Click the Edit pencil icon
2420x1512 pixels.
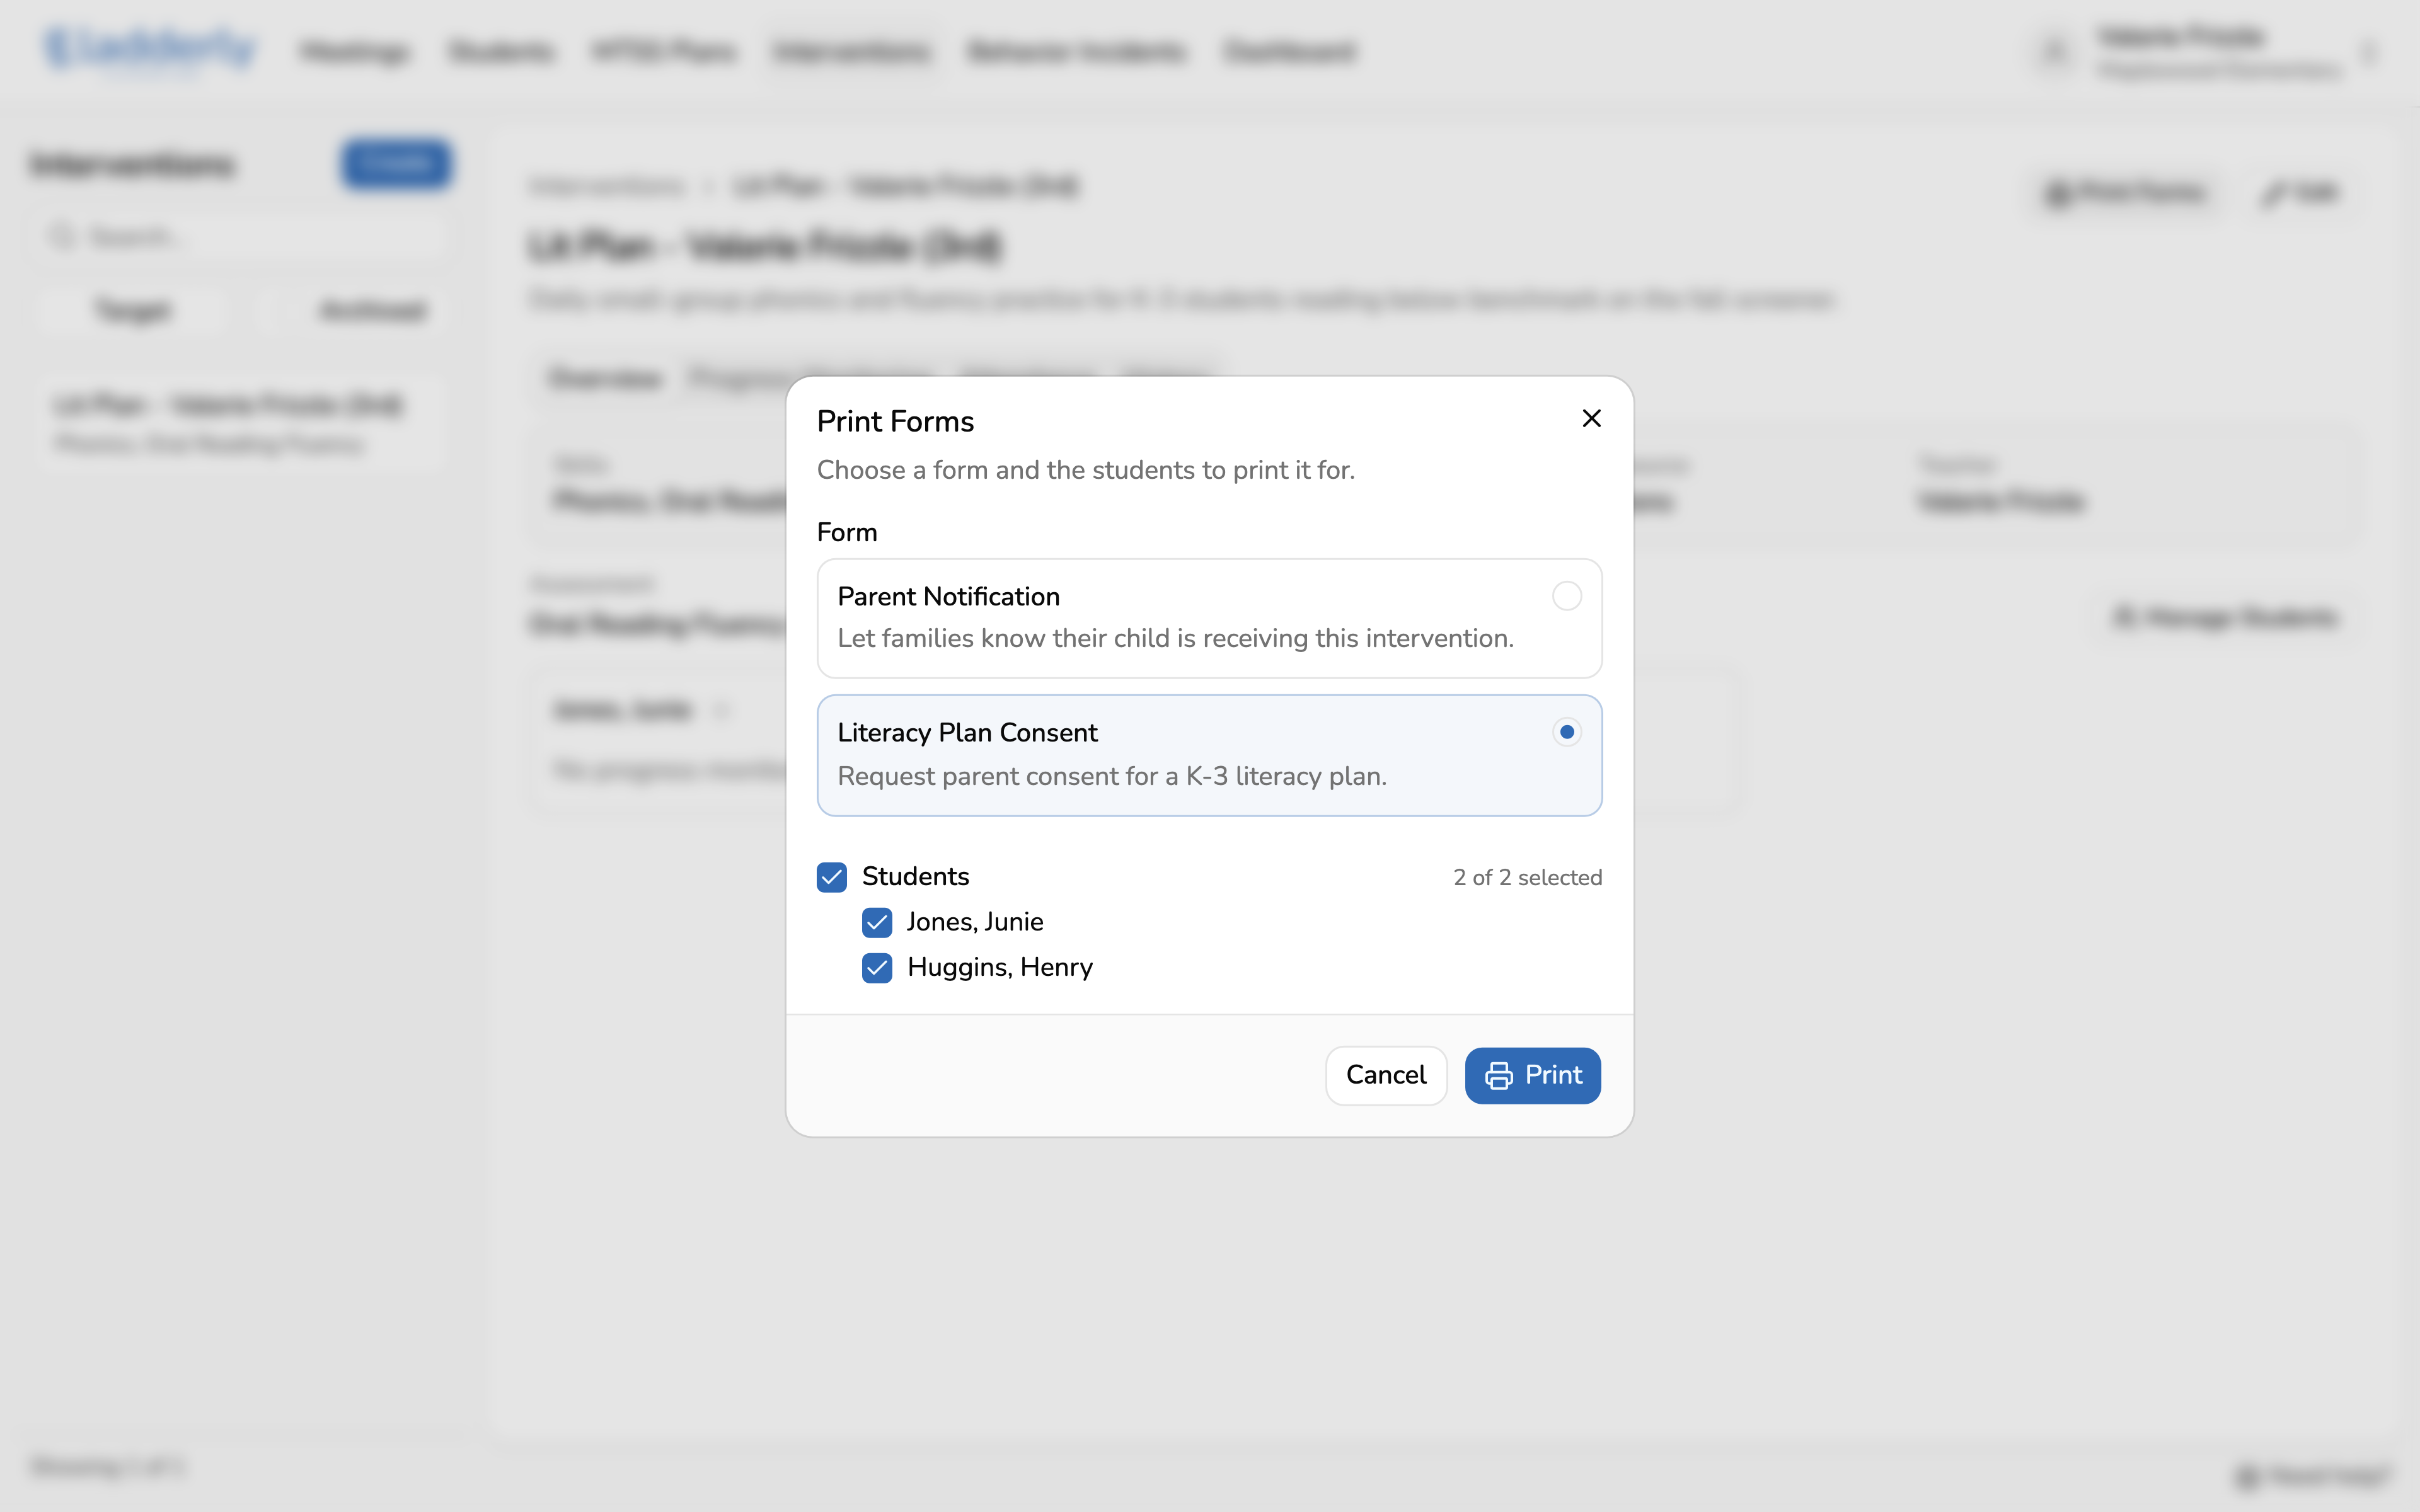pyautogui.click(x=2274, y=193)
